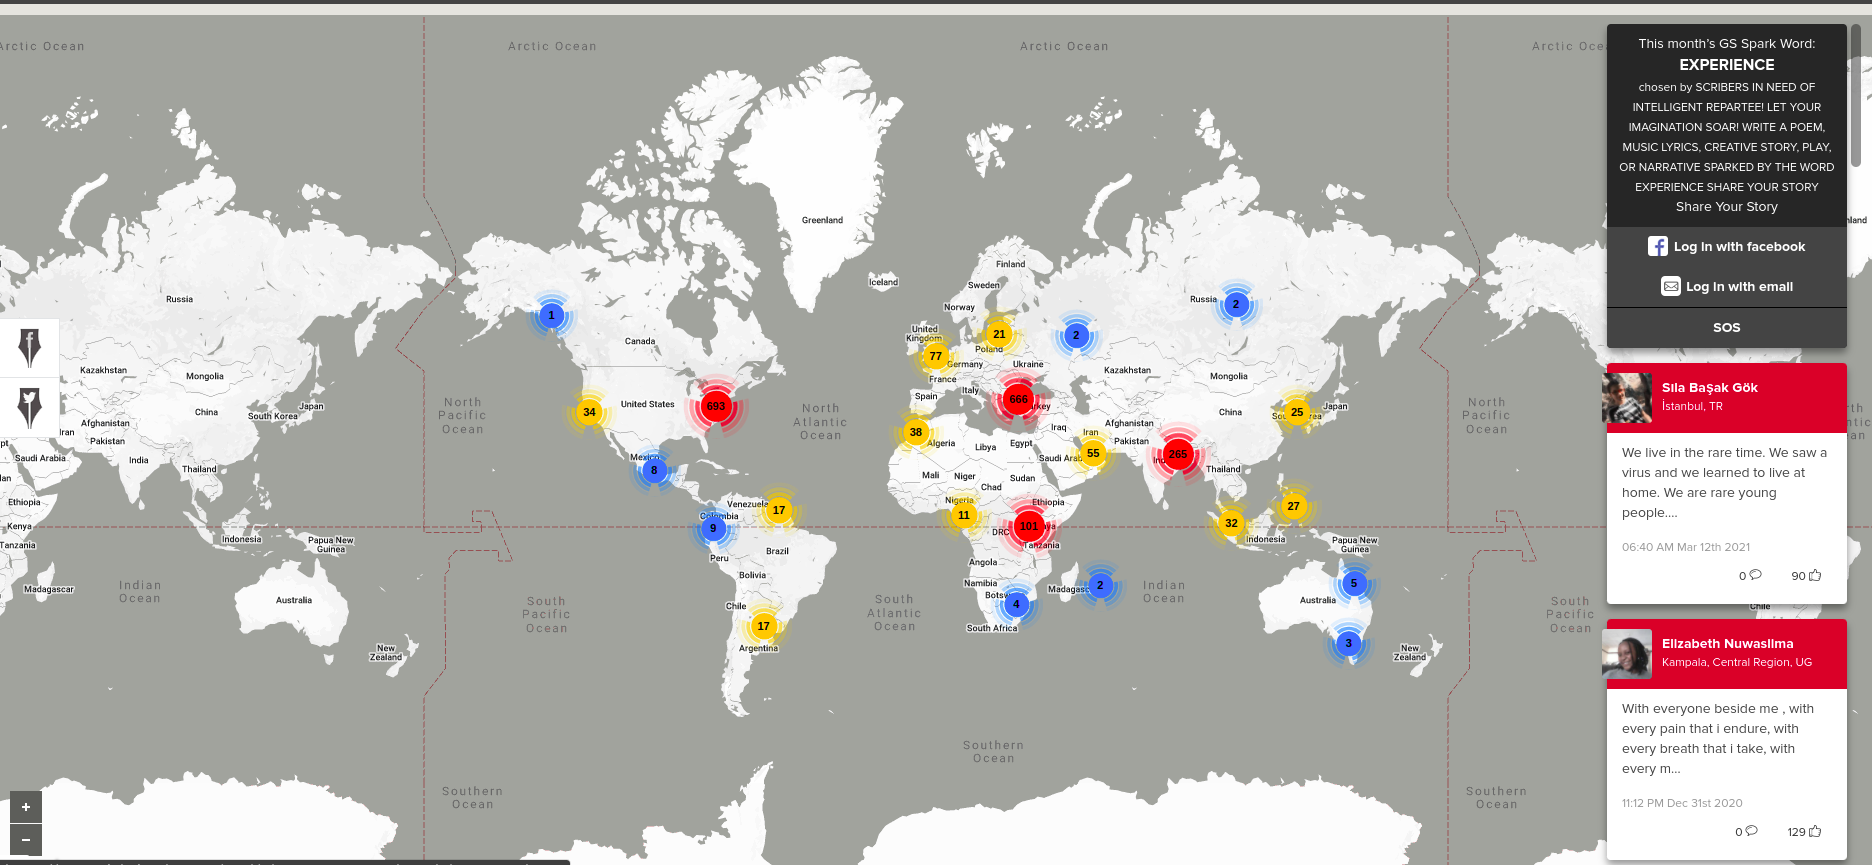Expand the 666 story cluster near Turkey

tap(1018, 399)
